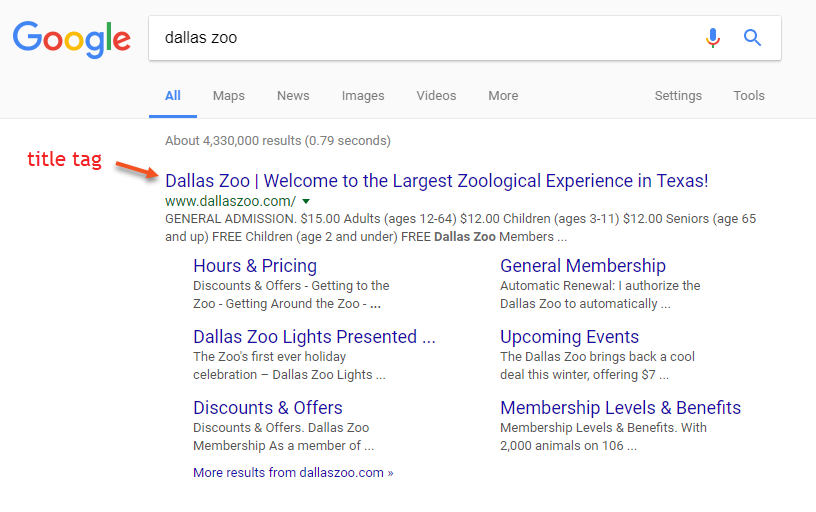The width and height of the screenshot is (816, 512).
Task: Click the voice search microphone icon
Action: click(x=712, y=38)
